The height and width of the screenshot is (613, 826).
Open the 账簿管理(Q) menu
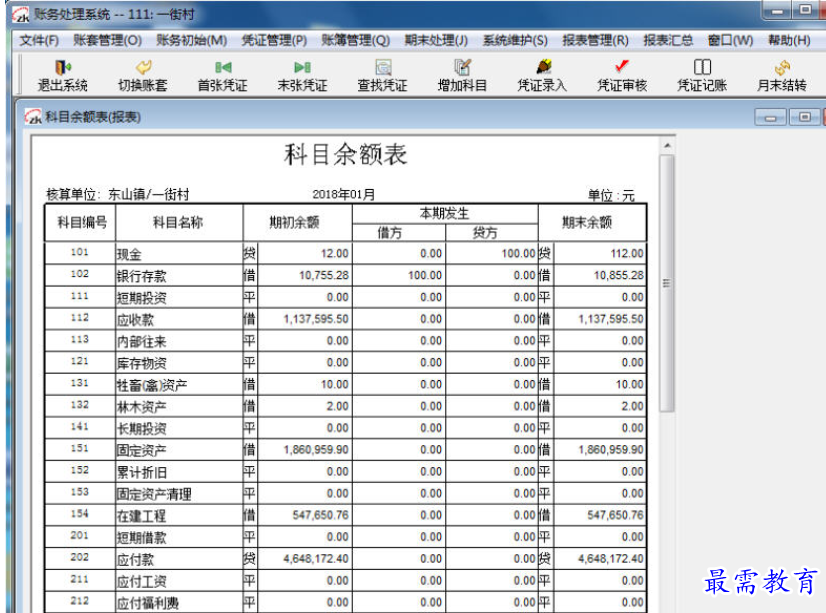click(x=356, y=41)
